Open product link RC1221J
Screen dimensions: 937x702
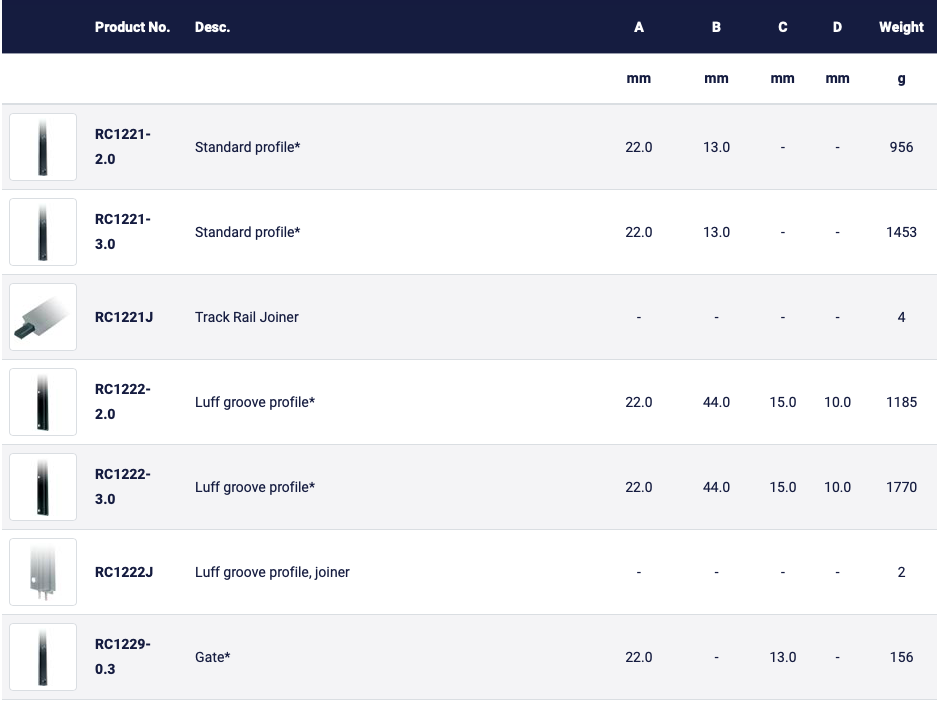coord(124,317)
